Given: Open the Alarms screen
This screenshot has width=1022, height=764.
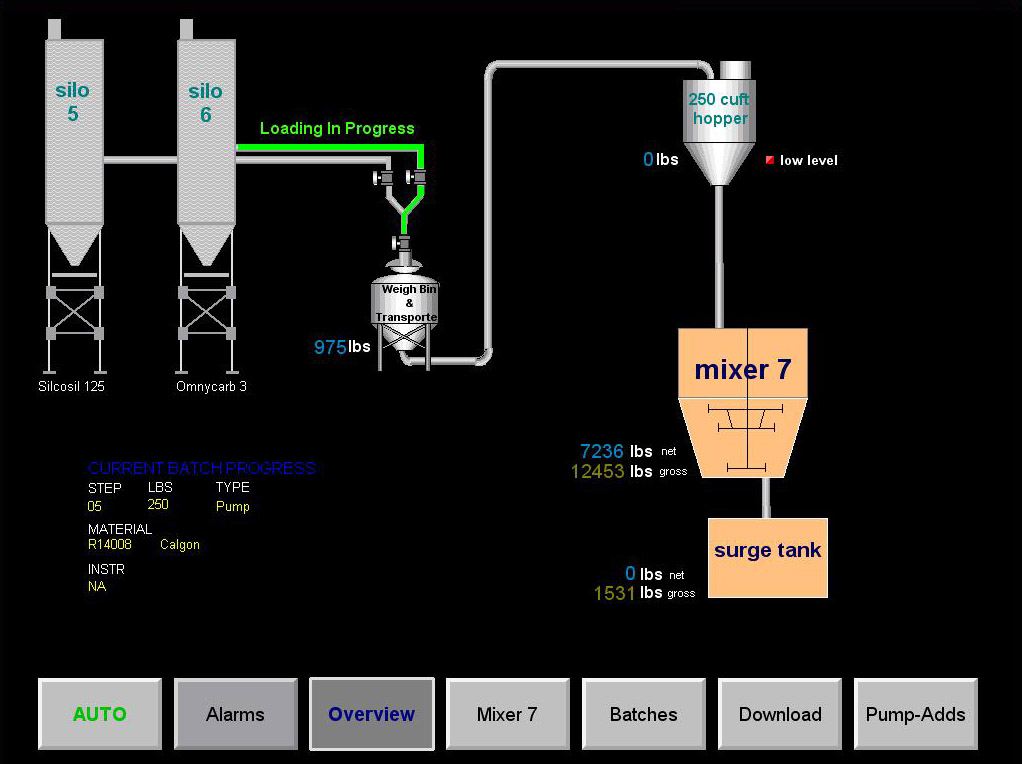Looking at the screenshot, I should pyautogui.click(x=235, y=714).
